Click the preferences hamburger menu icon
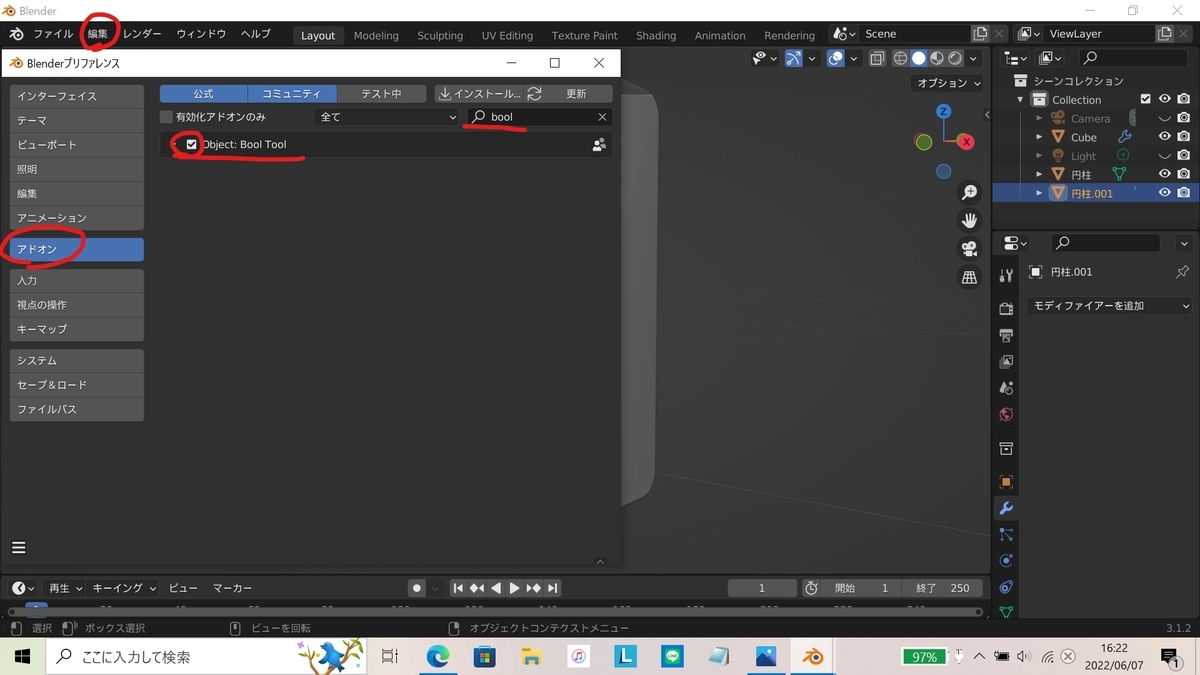The width and height of the screenshot is (1200, 675). tap(19, 547)
